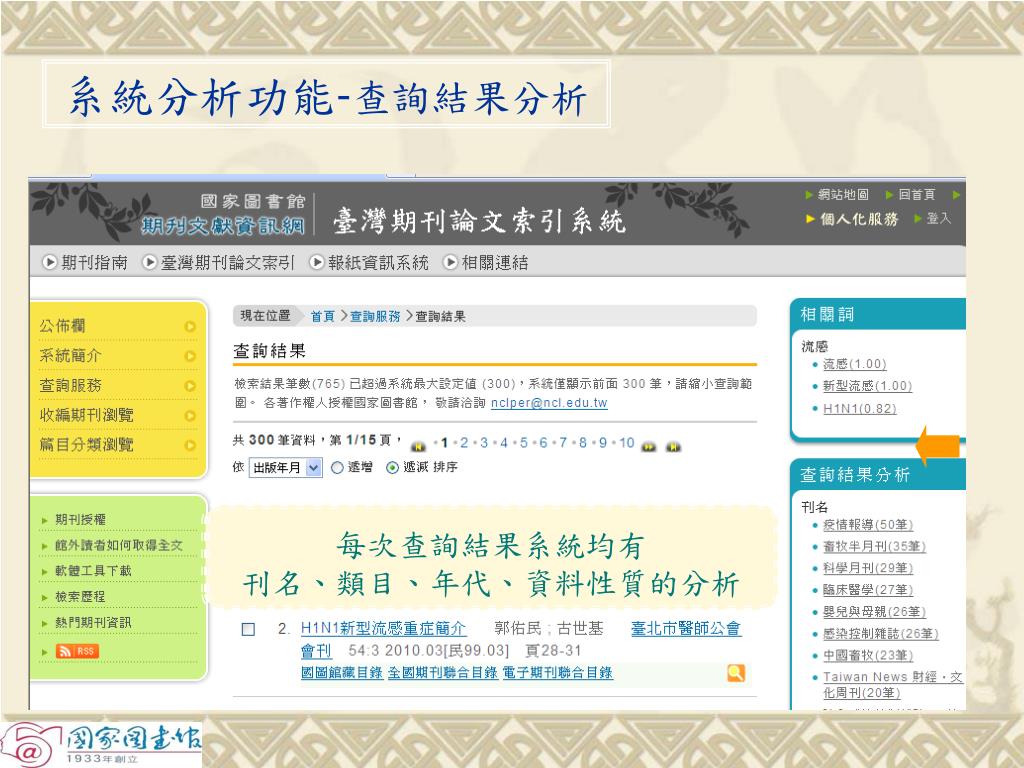The width and height of the screenshot is (1024, 768).
Task: Filter by journal 中國畜牧(23筆)
Action: 868,655
